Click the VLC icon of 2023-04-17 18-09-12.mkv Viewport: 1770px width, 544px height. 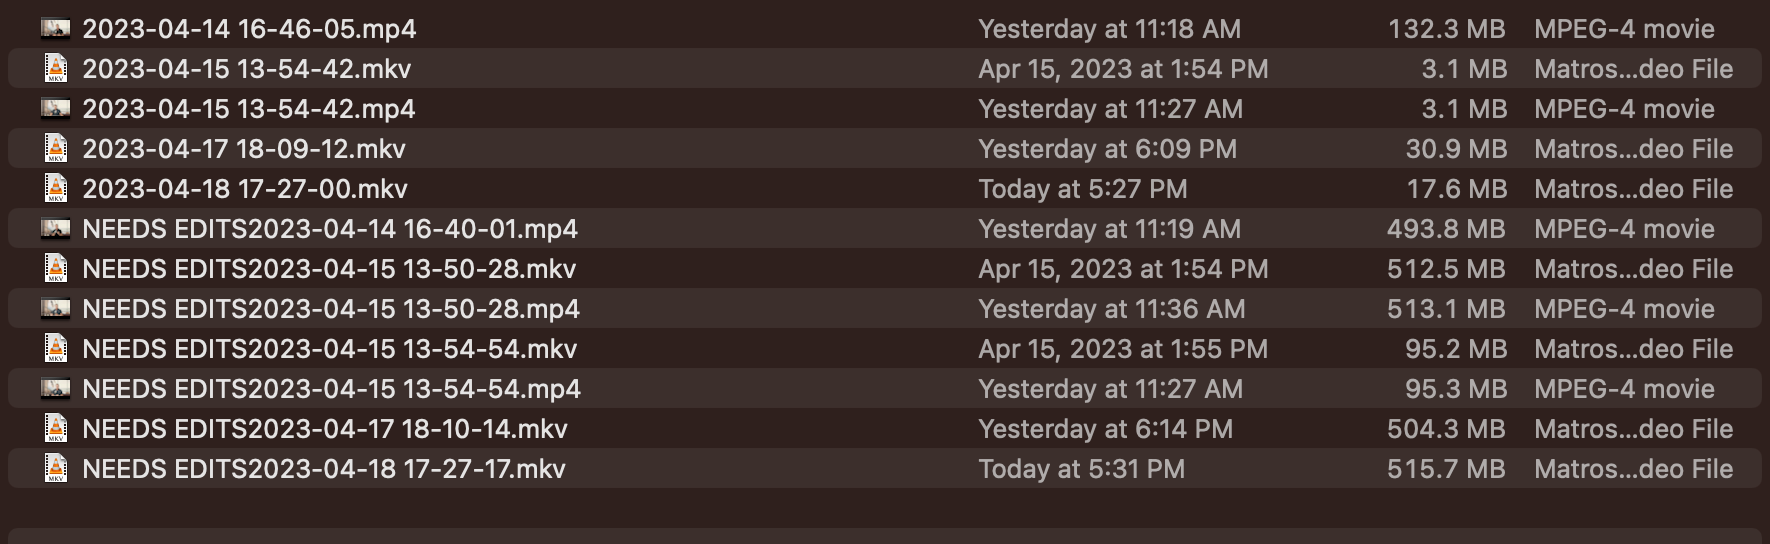tap(56, 148)
